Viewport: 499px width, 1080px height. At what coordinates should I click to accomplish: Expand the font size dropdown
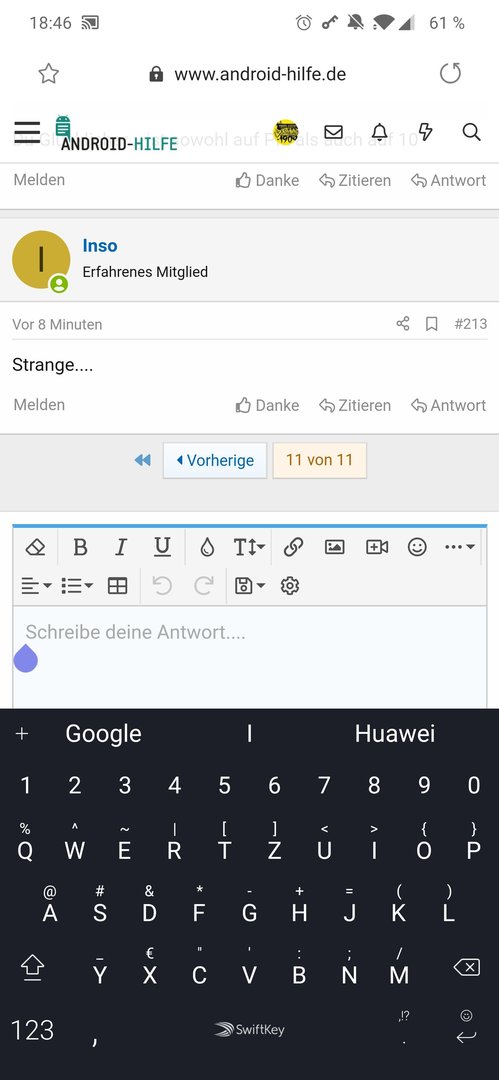(x=250, y=547)
